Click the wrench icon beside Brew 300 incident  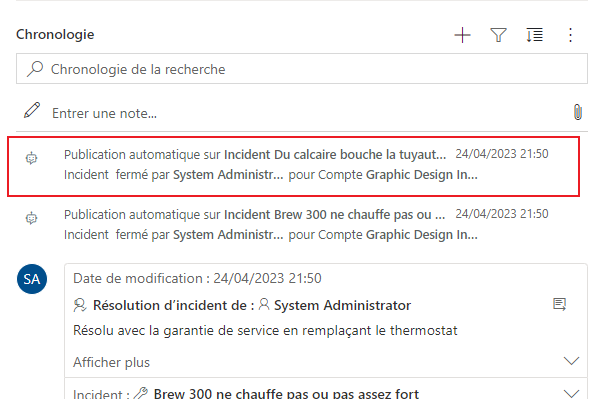[140, 394]
